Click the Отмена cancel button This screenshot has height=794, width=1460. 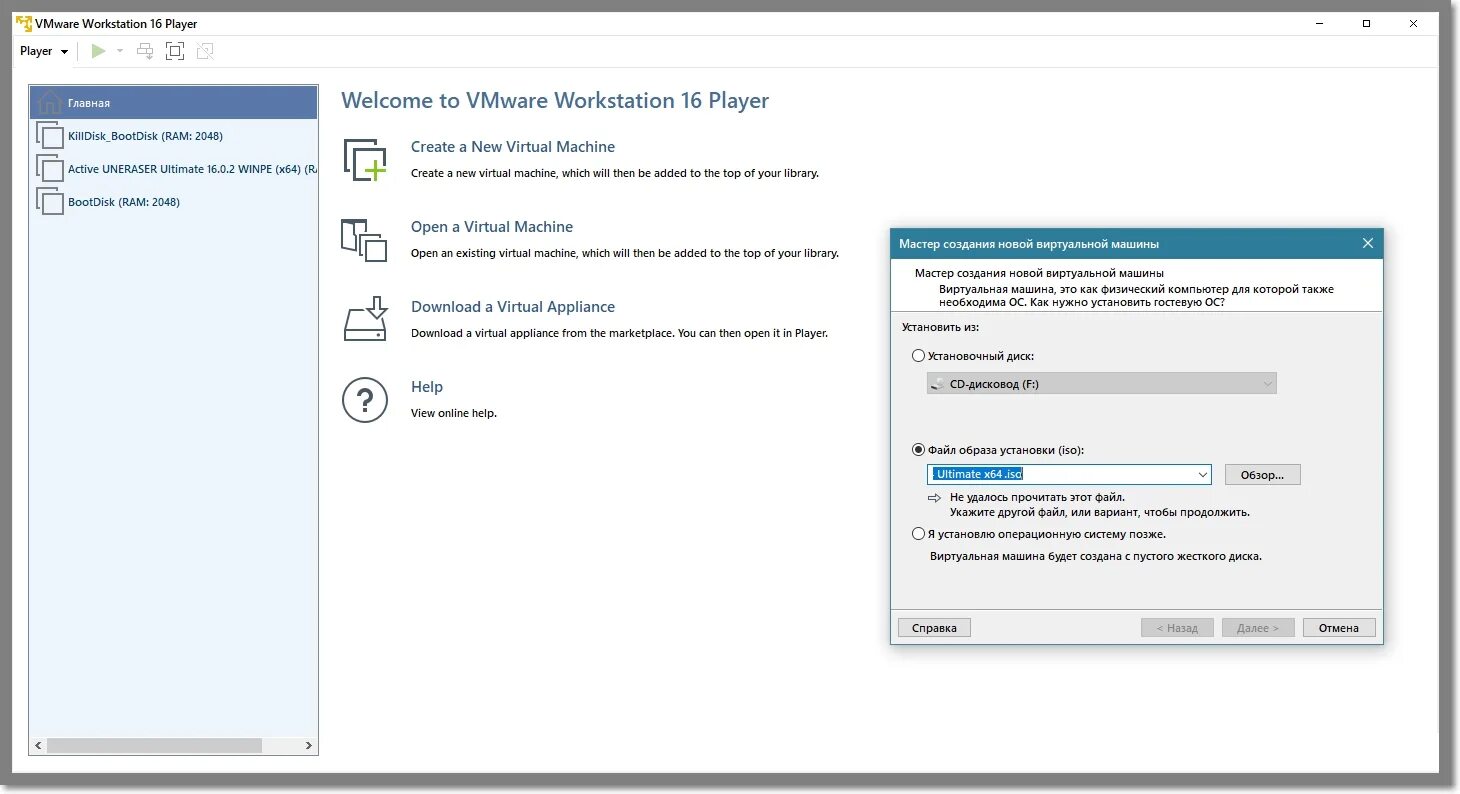tap(1338, 628)
